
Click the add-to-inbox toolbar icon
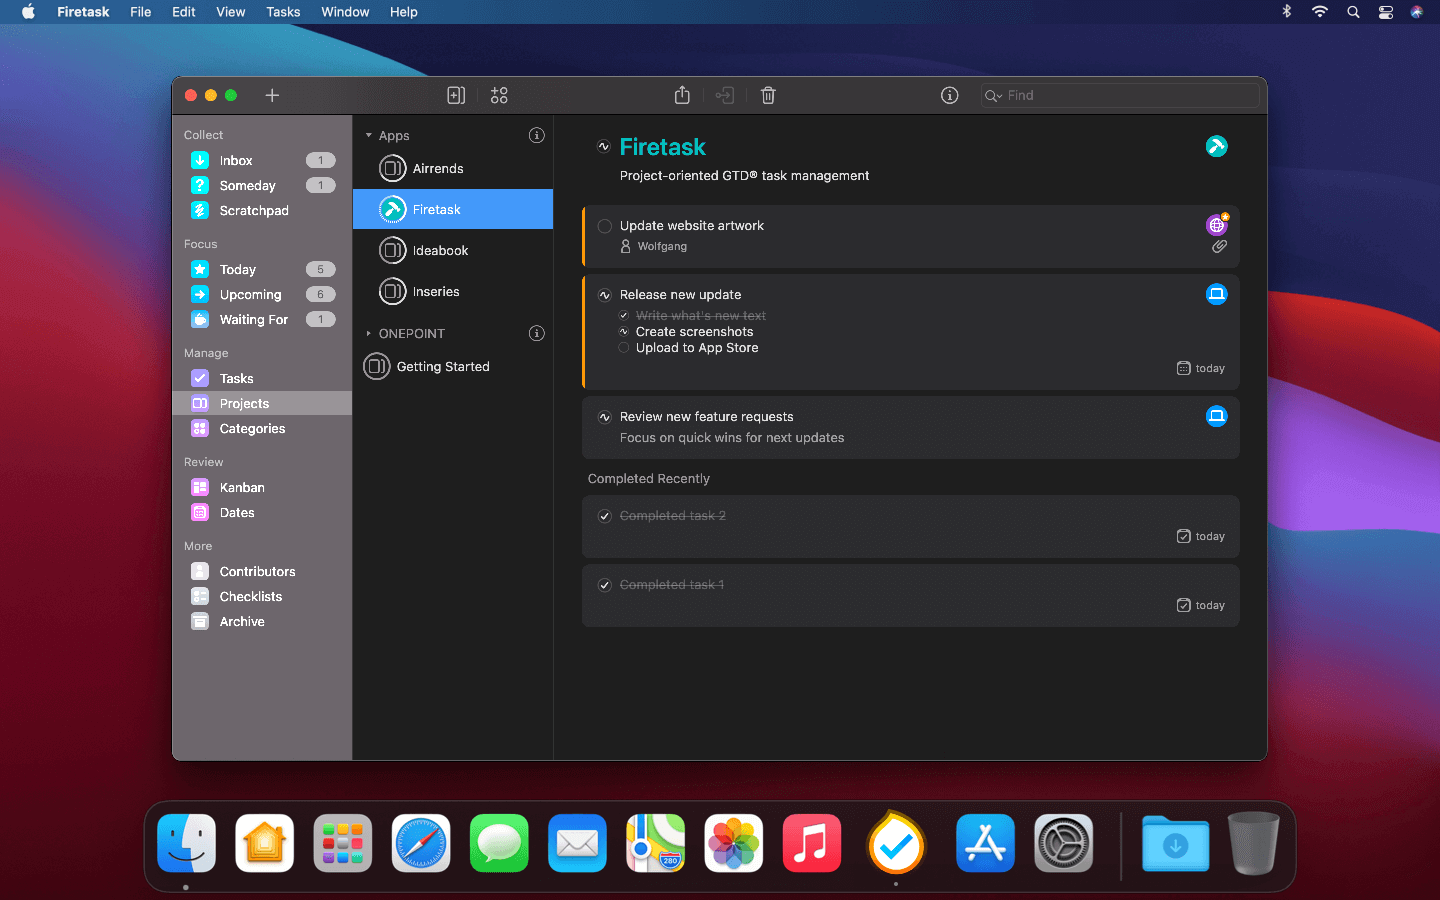pyautogui.click(x=456, y=95)
